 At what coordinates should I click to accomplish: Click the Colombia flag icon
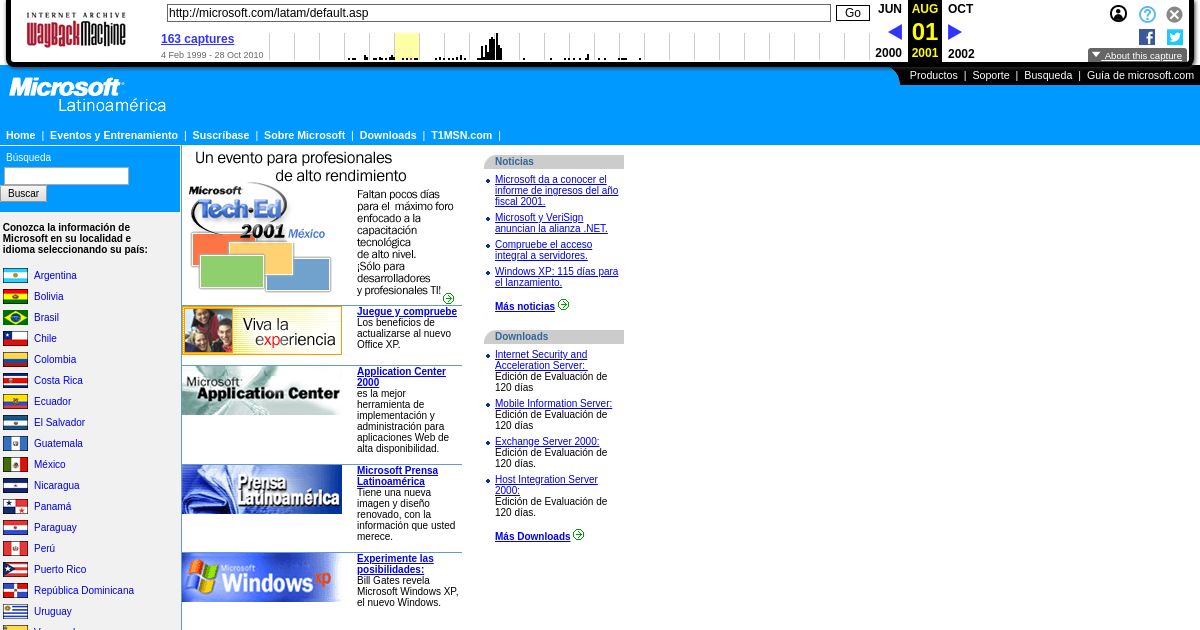click(15, 359)
